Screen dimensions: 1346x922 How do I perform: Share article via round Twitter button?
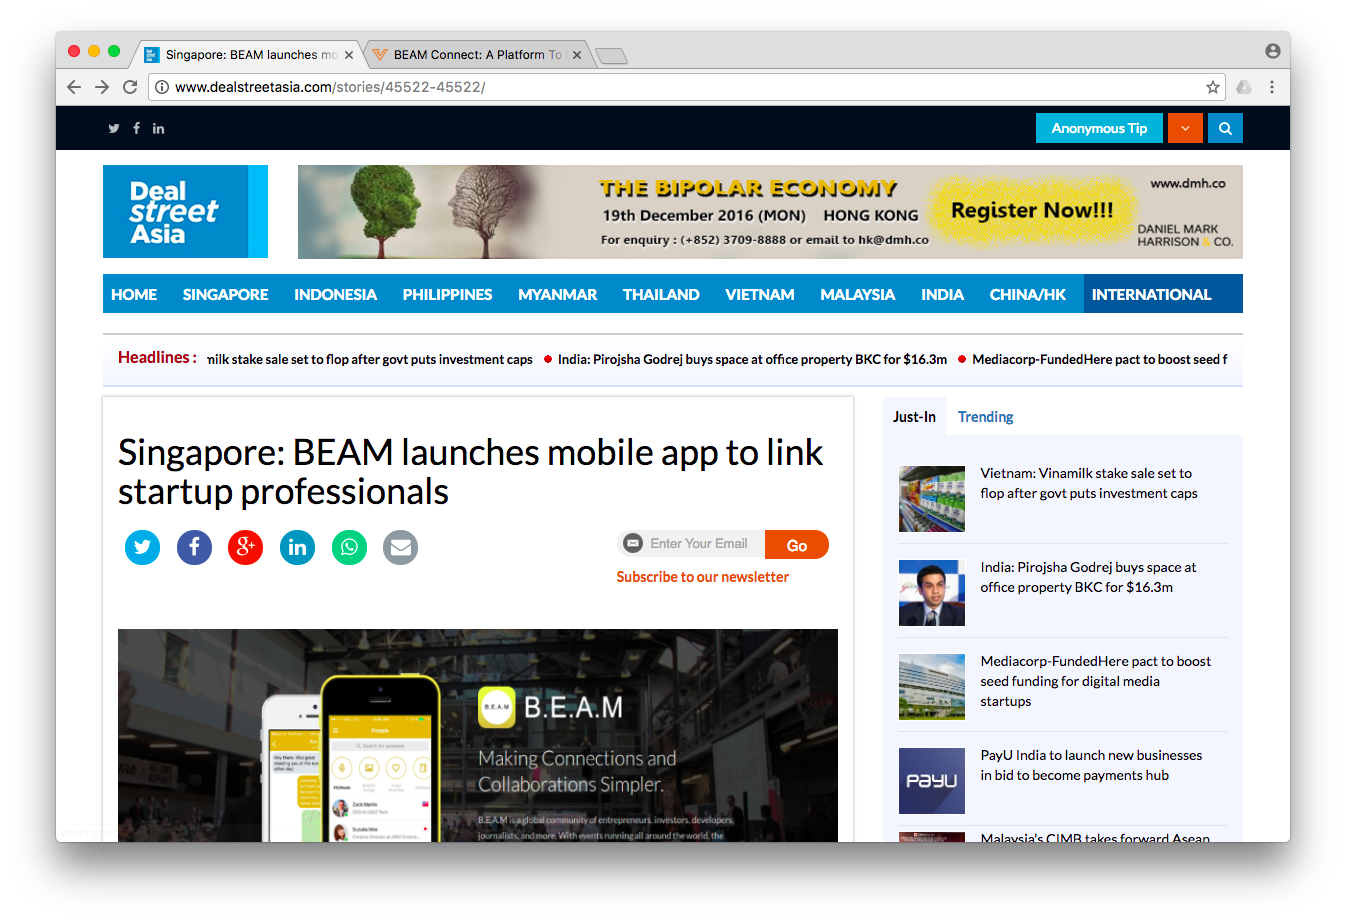tap(142, 547)
